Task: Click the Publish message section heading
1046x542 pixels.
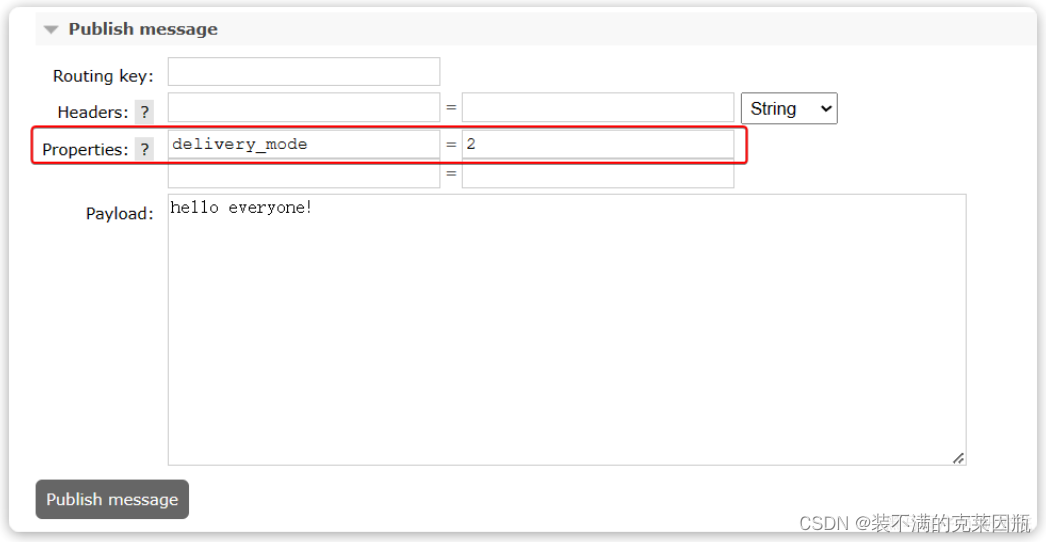Action: (x=143, y=30)
